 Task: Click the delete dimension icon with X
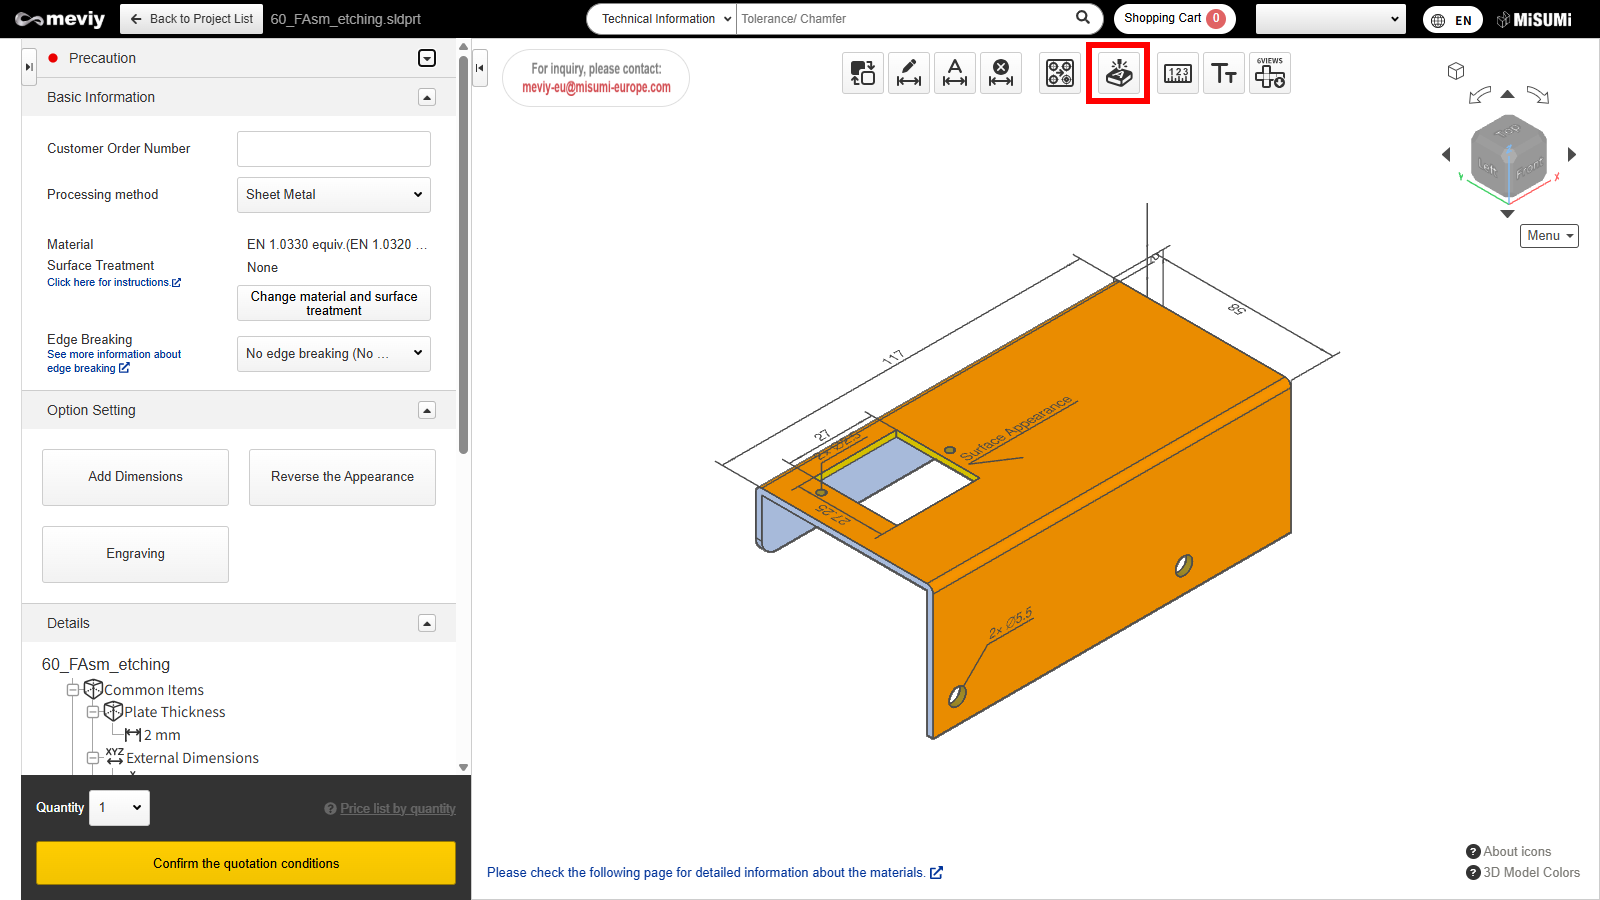1001,73
